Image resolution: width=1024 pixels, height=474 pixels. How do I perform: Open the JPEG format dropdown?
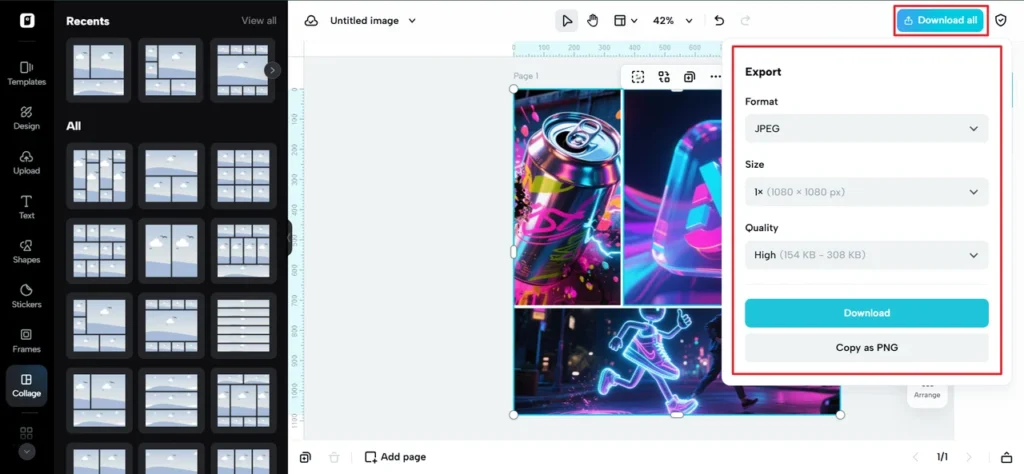coord(867,129)
